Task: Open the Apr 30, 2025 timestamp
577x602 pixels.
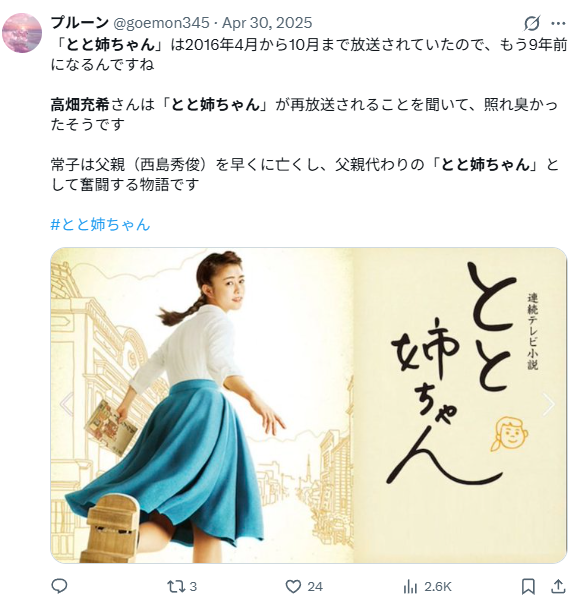Action: tap(267, 23)
